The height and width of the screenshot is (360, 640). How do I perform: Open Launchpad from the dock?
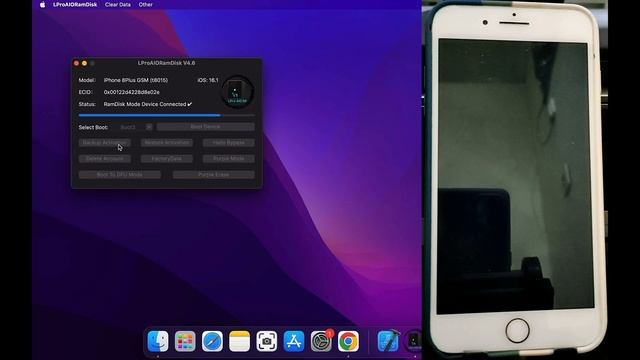pyautogui.click(x=185, y=341)
